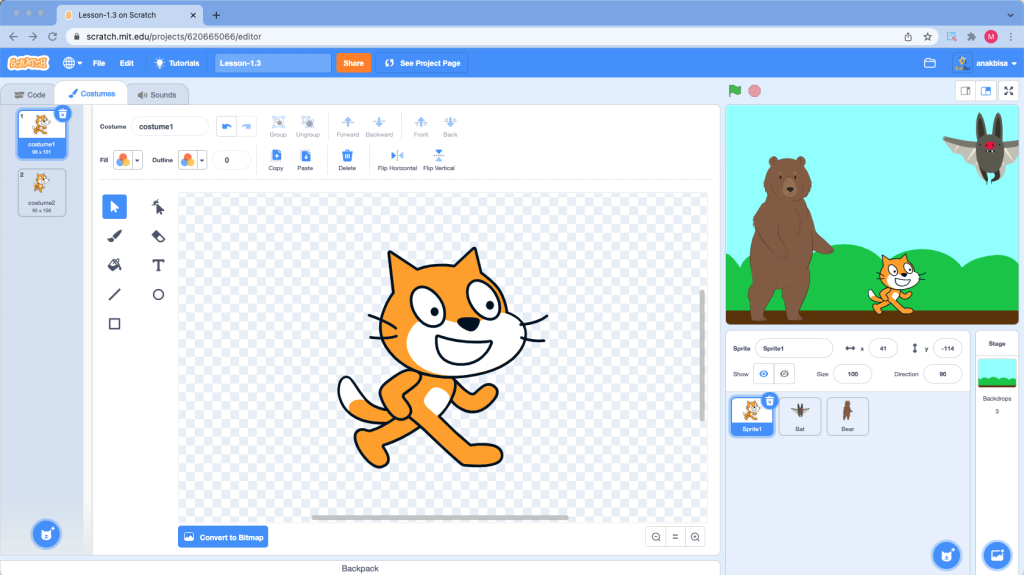Viewport: 1024px width, 575px height.
Task: Click the red stop button
Action: click(x=754, y=91)
